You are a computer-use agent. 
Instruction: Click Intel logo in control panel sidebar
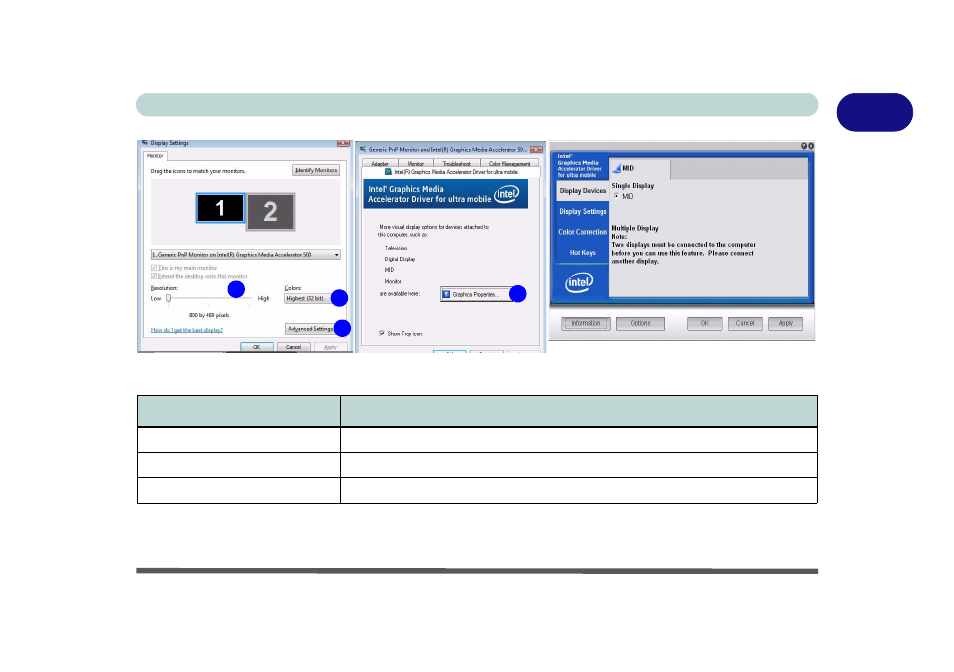[579, 282]
